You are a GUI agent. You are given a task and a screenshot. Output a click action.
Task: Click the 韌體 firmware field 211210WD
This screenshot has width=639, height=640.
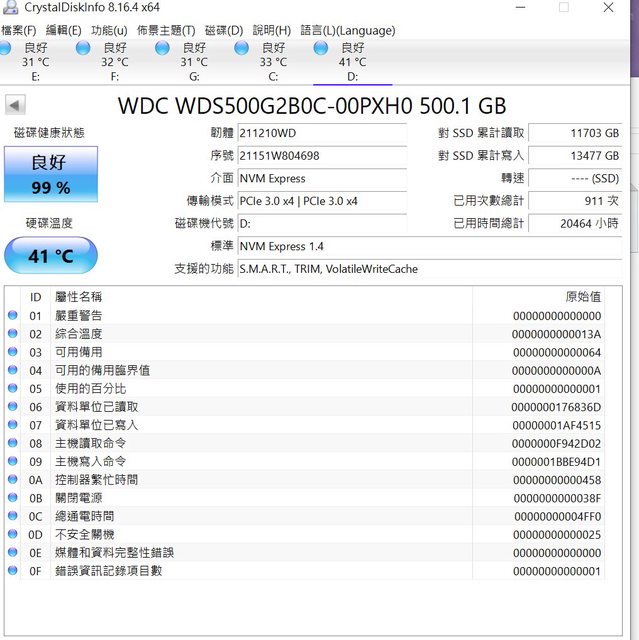pos(321,133)
